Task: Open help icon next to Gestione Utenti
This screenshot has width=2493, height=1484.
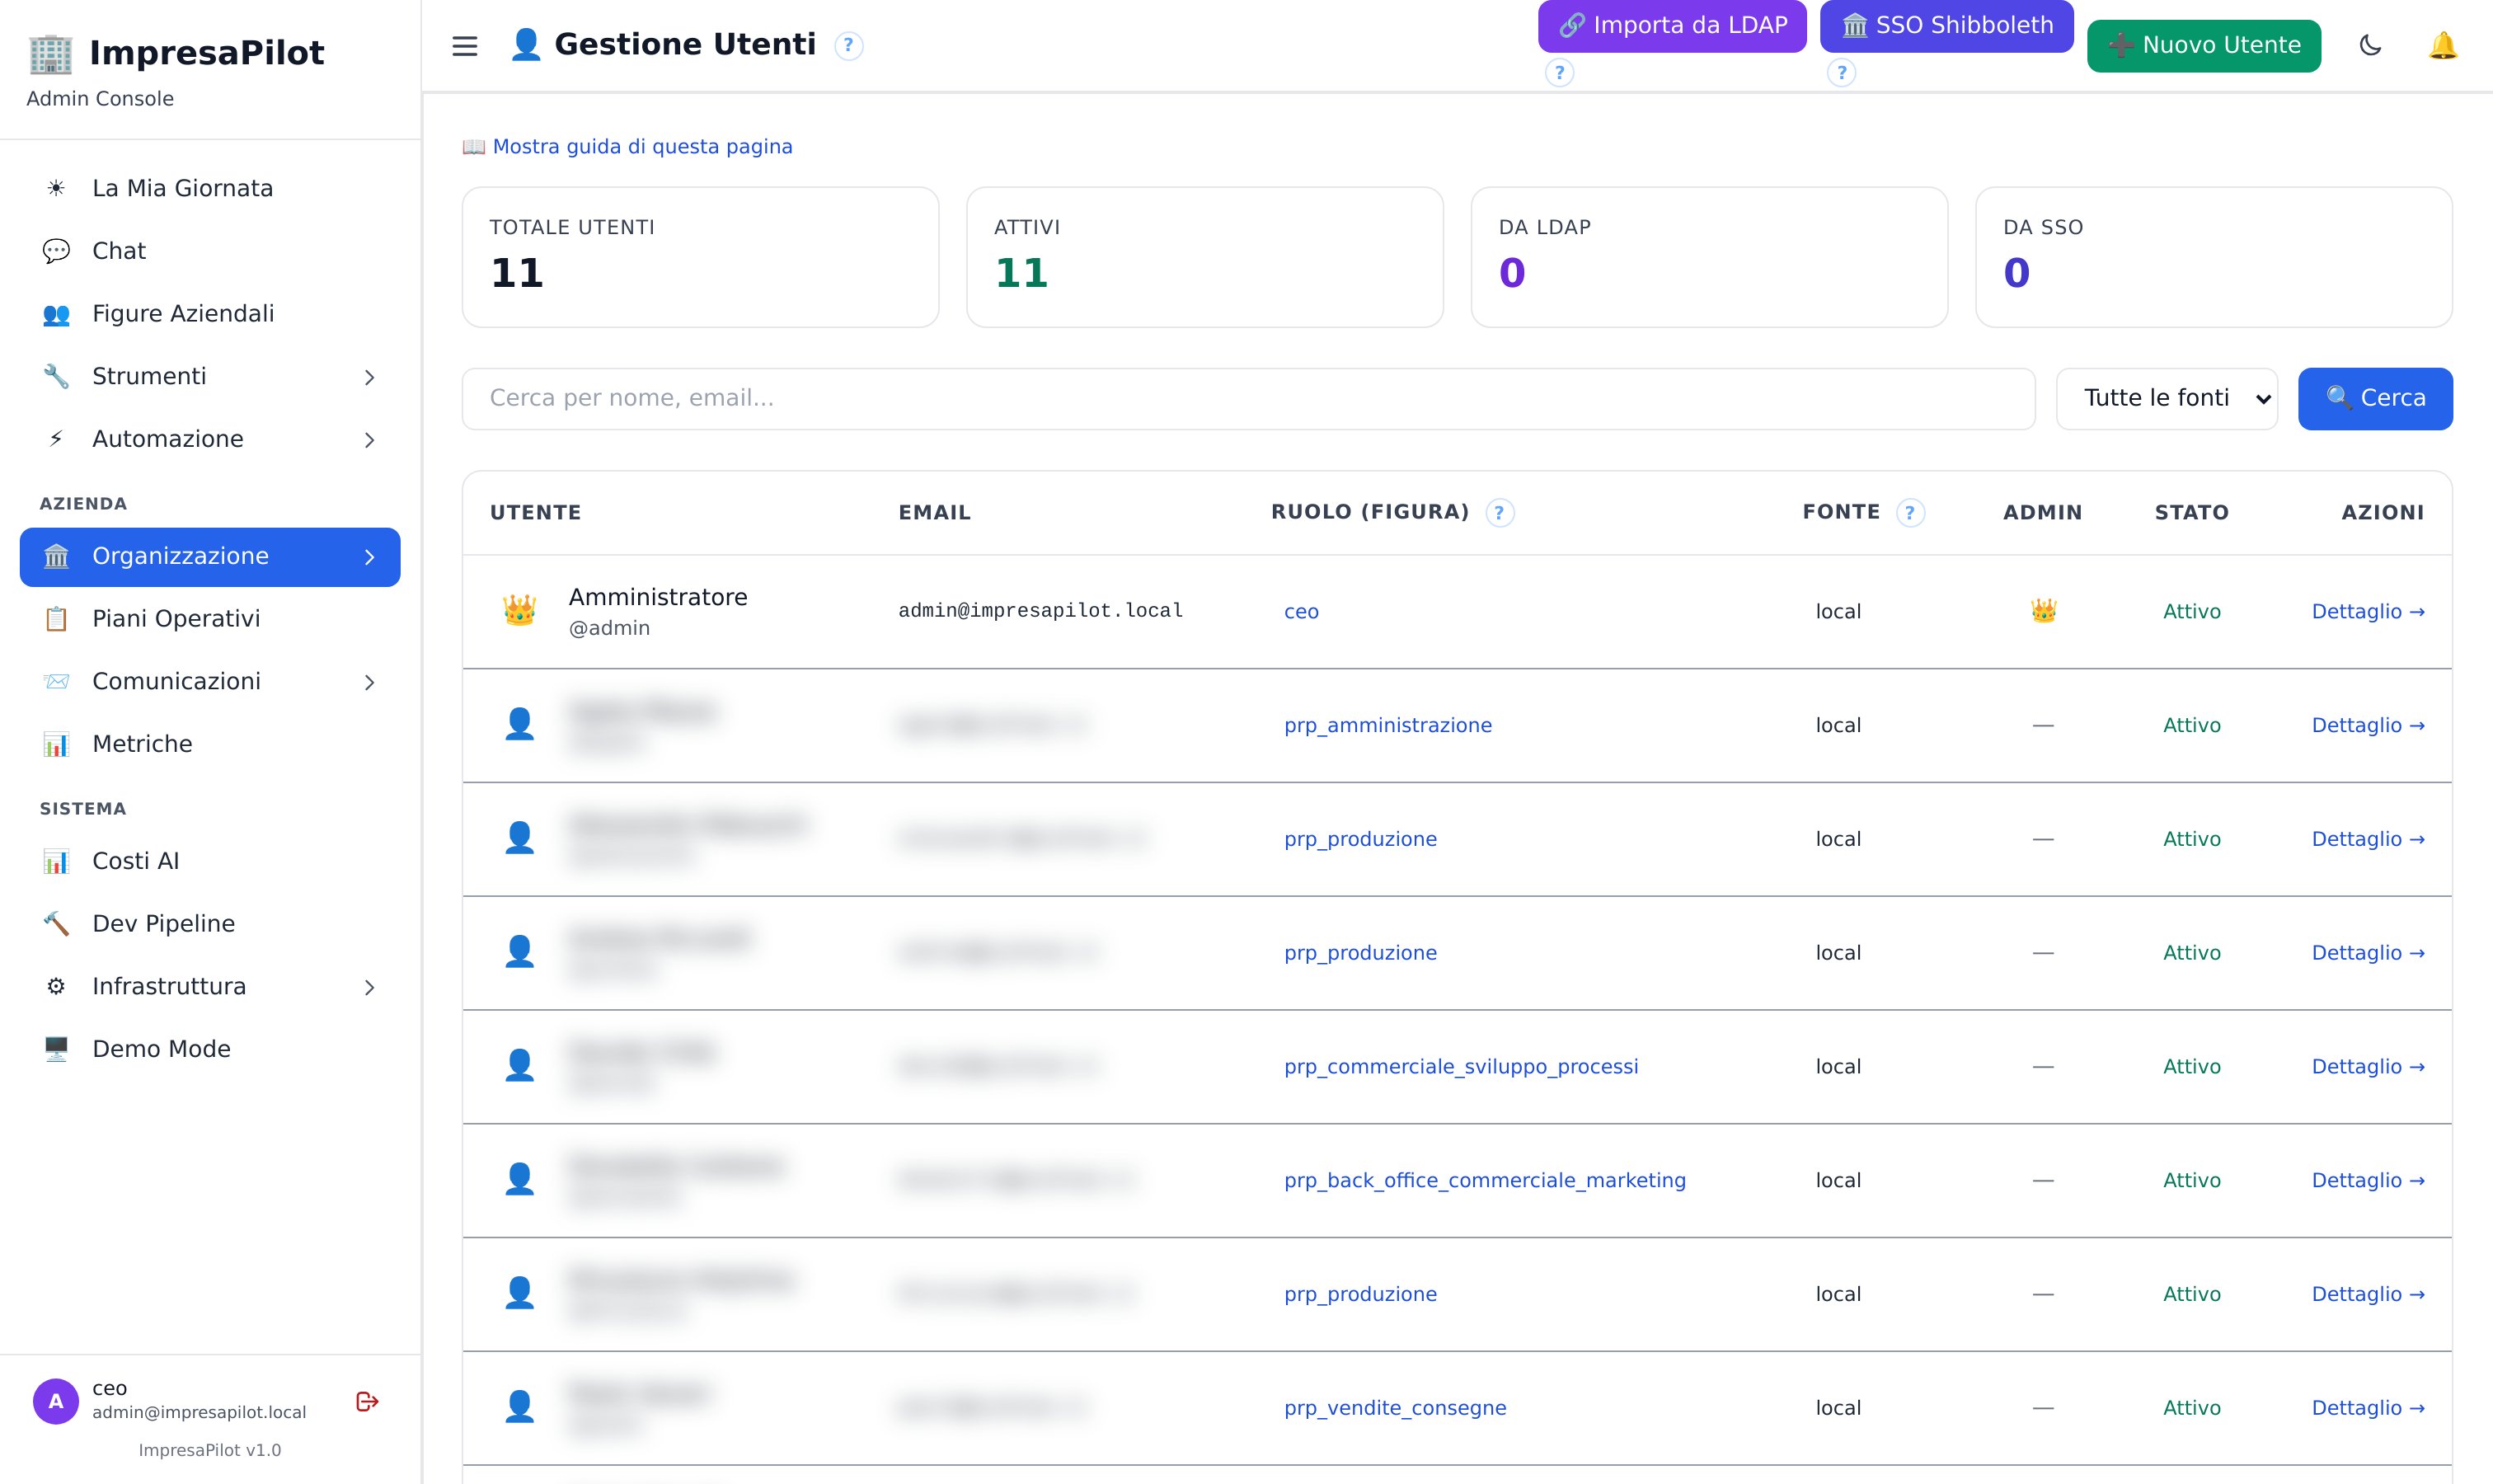Action: point(848,46)
